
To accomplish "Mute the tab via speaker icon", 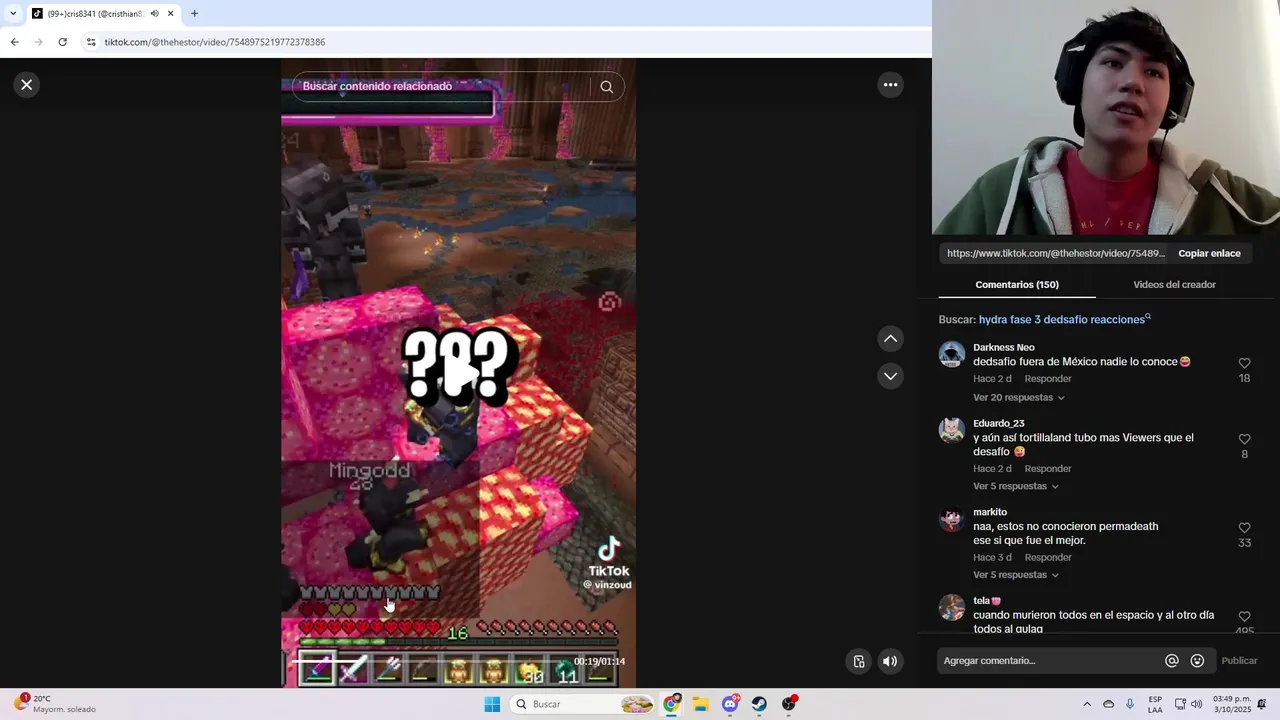I will point(154,14).
